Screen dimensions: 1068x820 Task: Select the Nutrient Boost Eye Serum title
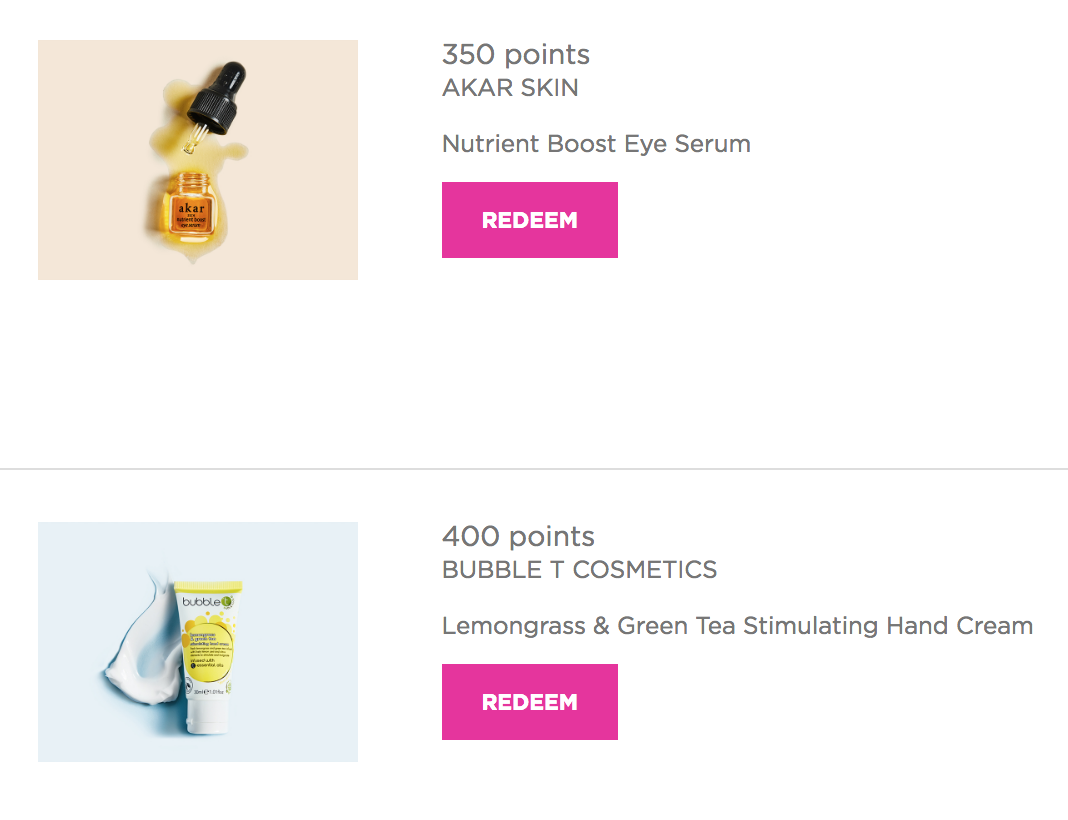(596, 144)
